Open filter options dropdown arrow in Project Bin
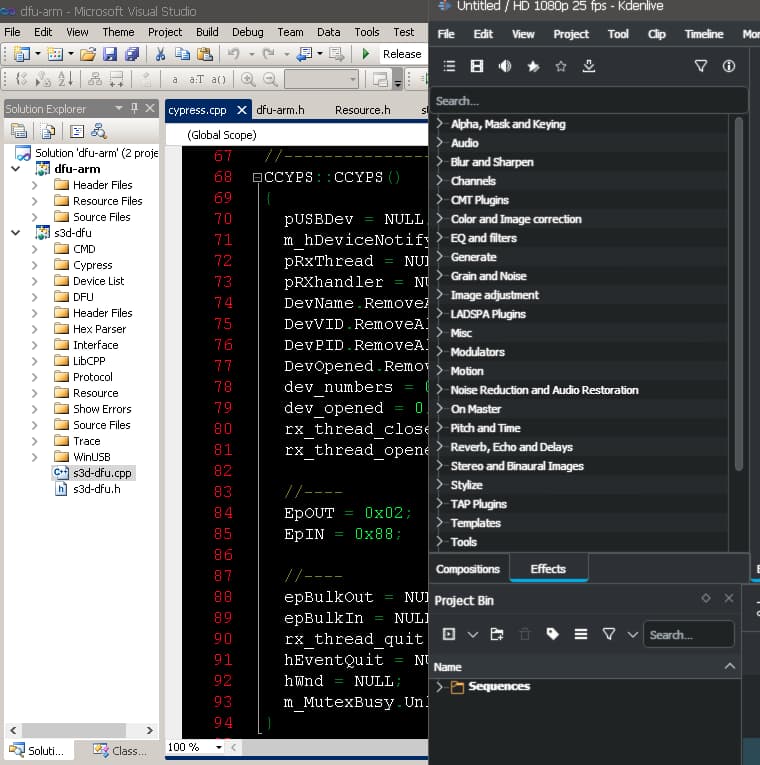760x765 pixels. click(x=633, y=635)
